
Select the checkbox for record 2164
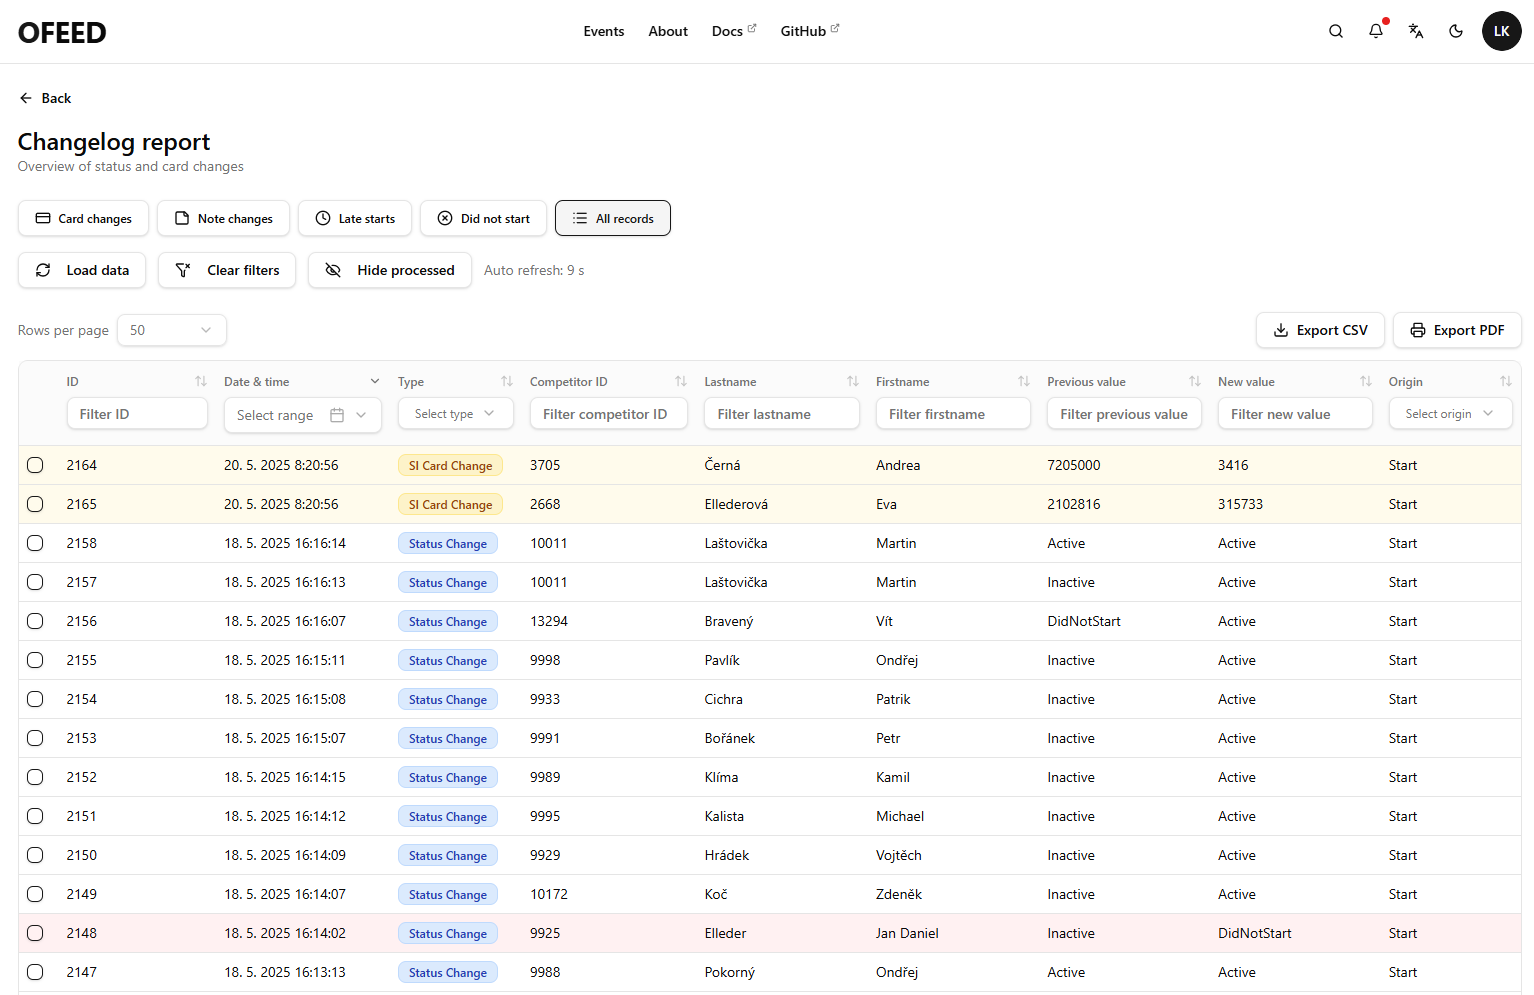pos(35,465)
